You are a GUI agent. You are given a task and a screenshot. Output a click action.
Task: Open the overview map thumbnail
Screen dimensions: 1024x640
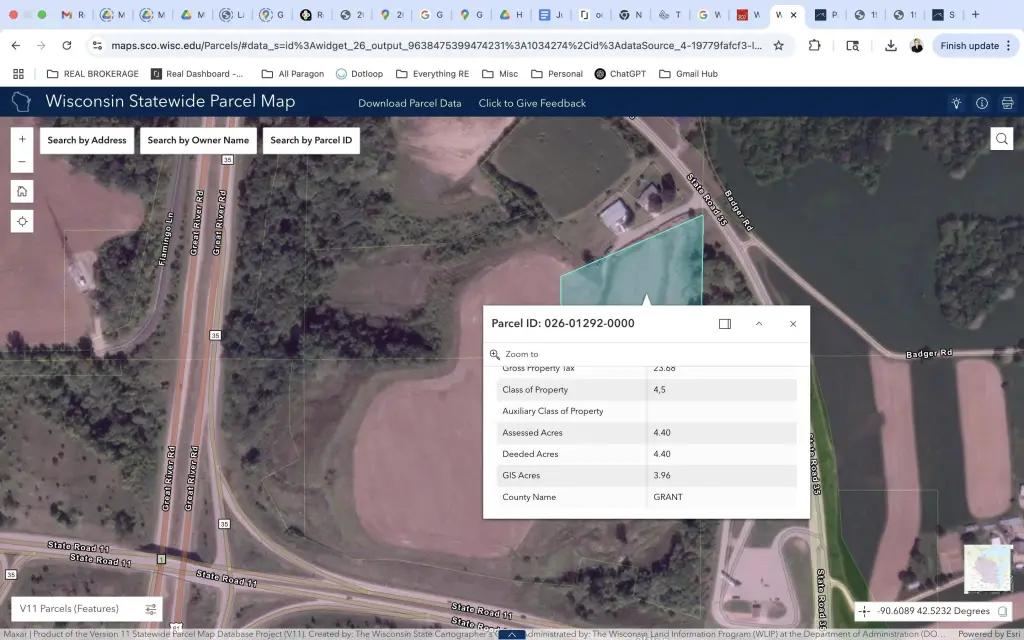(x=986, y=567)
